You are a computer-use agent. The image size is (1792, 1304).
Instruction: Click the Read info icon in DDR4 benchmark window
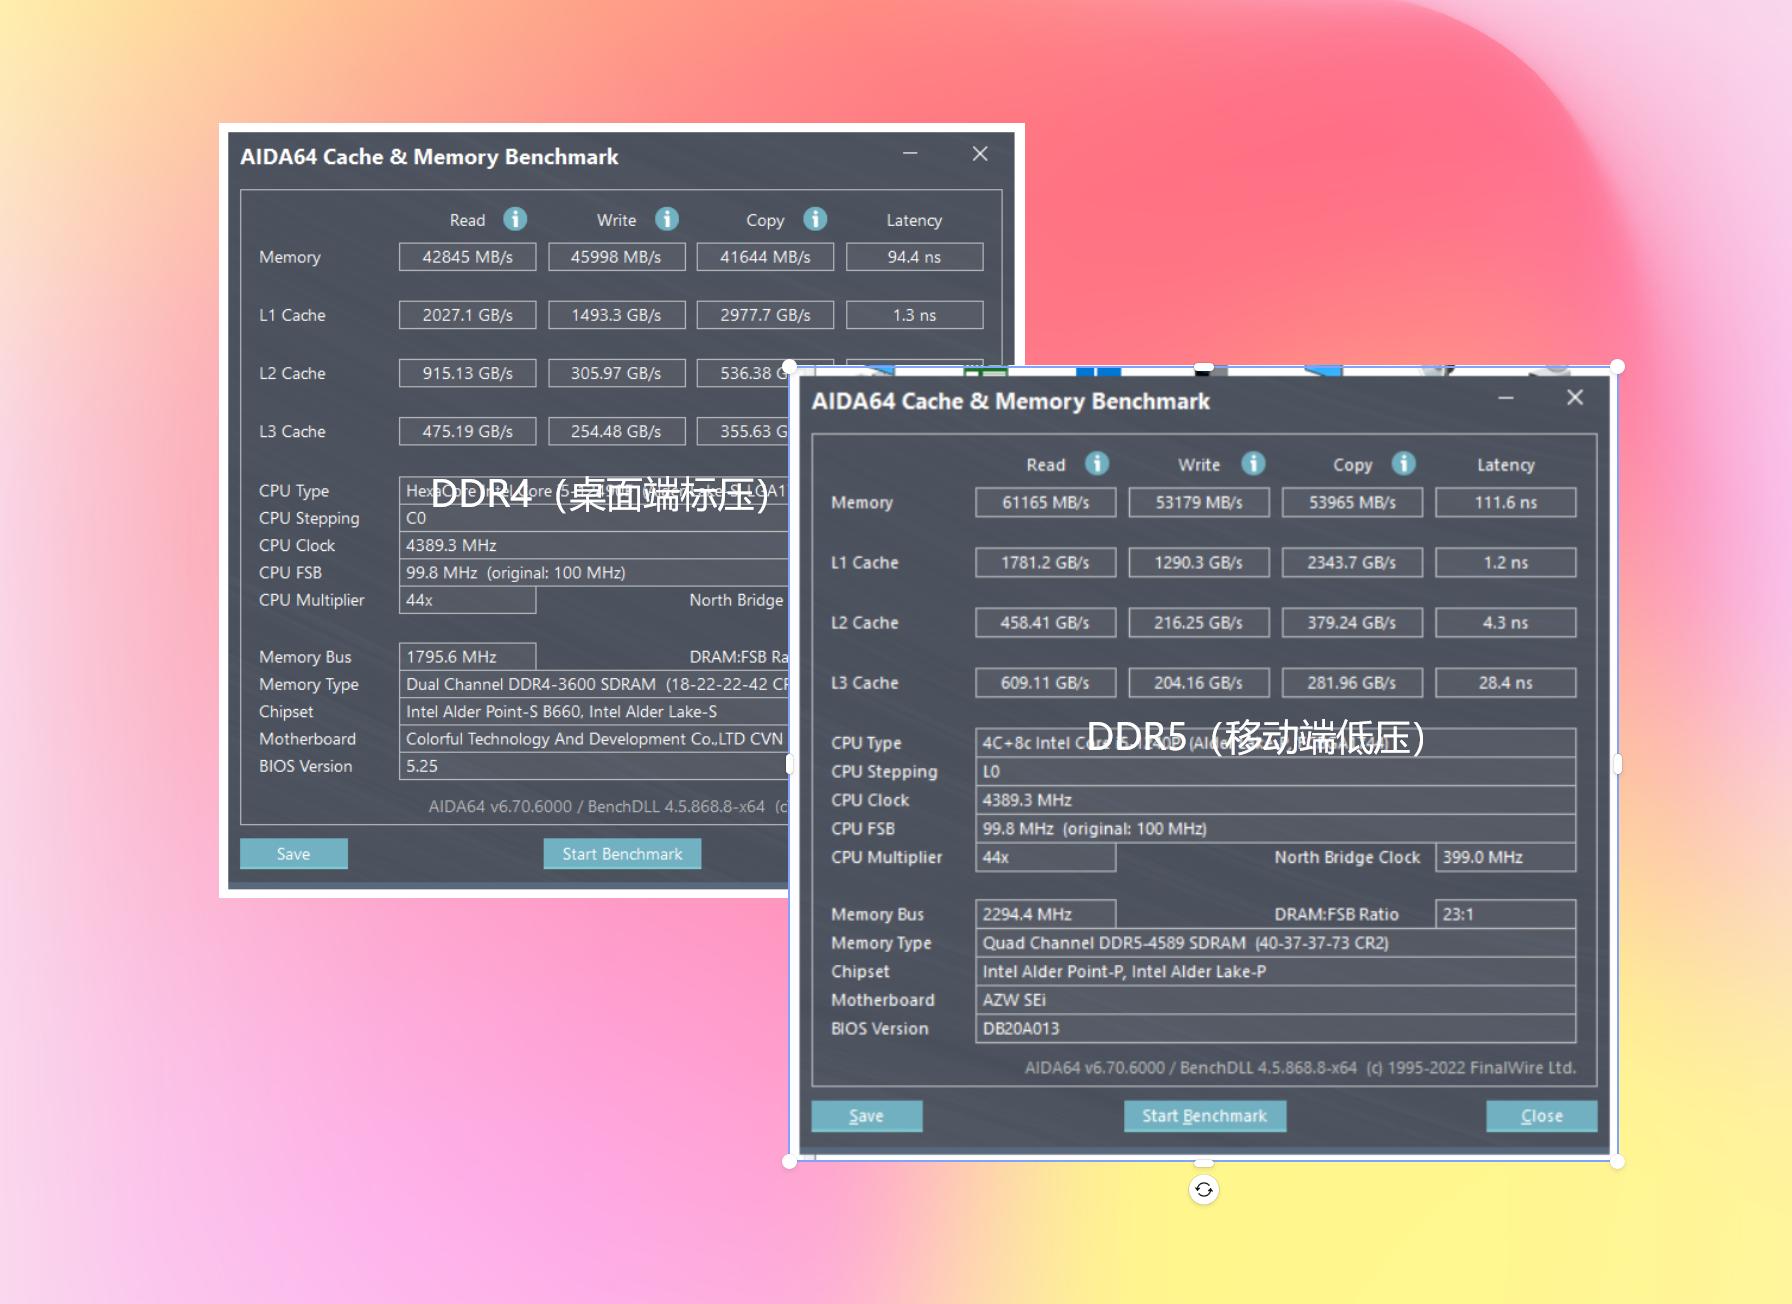pyautogui.click(x=515, y=219)
